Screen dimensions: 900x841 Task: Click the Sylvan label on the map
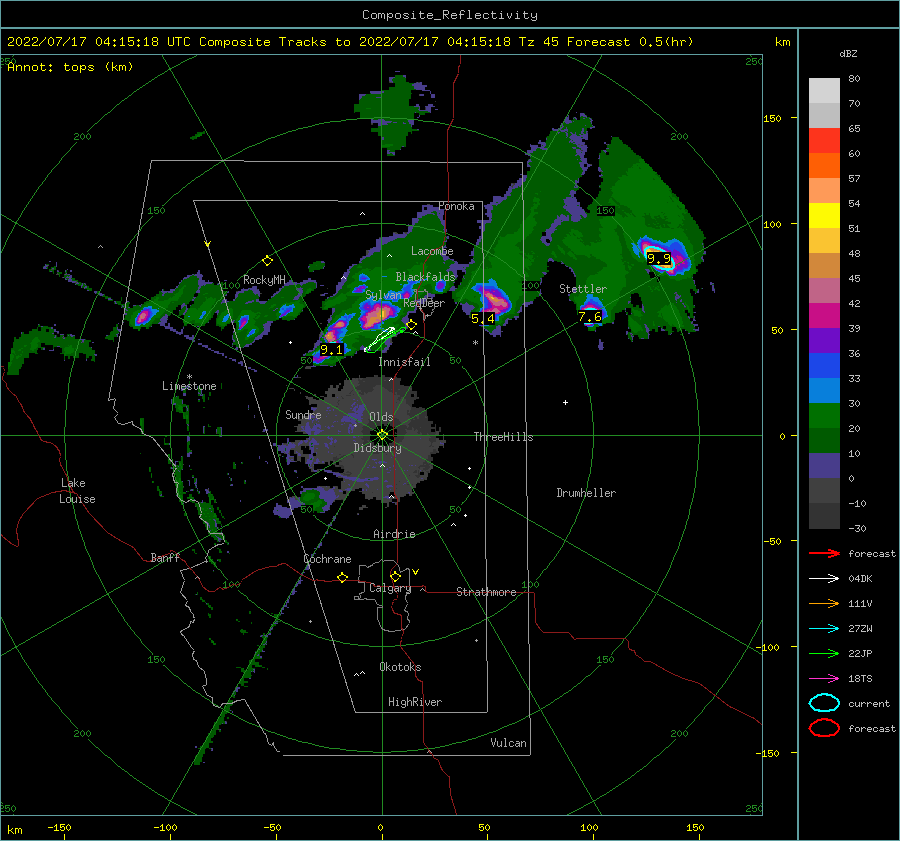tap(383, 295)
